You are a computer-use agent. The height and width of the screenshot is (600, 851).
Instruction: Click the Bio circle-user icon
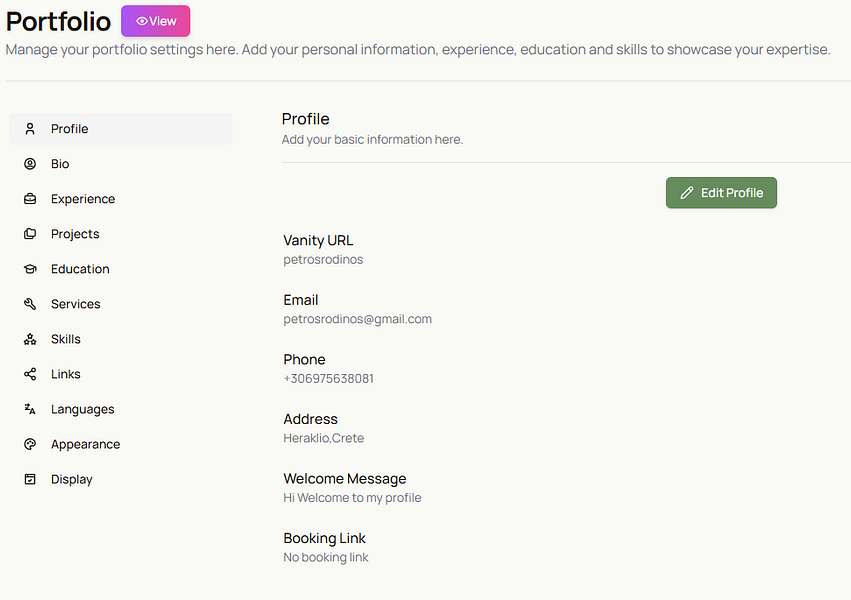(x=30, y=164)
